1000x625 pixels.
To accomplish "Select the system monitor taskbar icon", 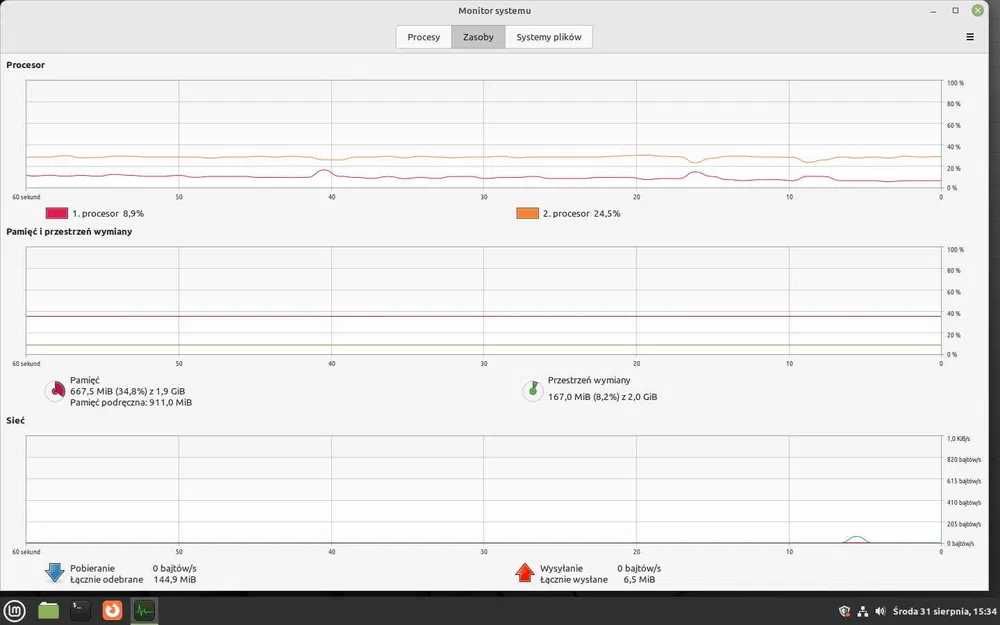I will [144, 610].
